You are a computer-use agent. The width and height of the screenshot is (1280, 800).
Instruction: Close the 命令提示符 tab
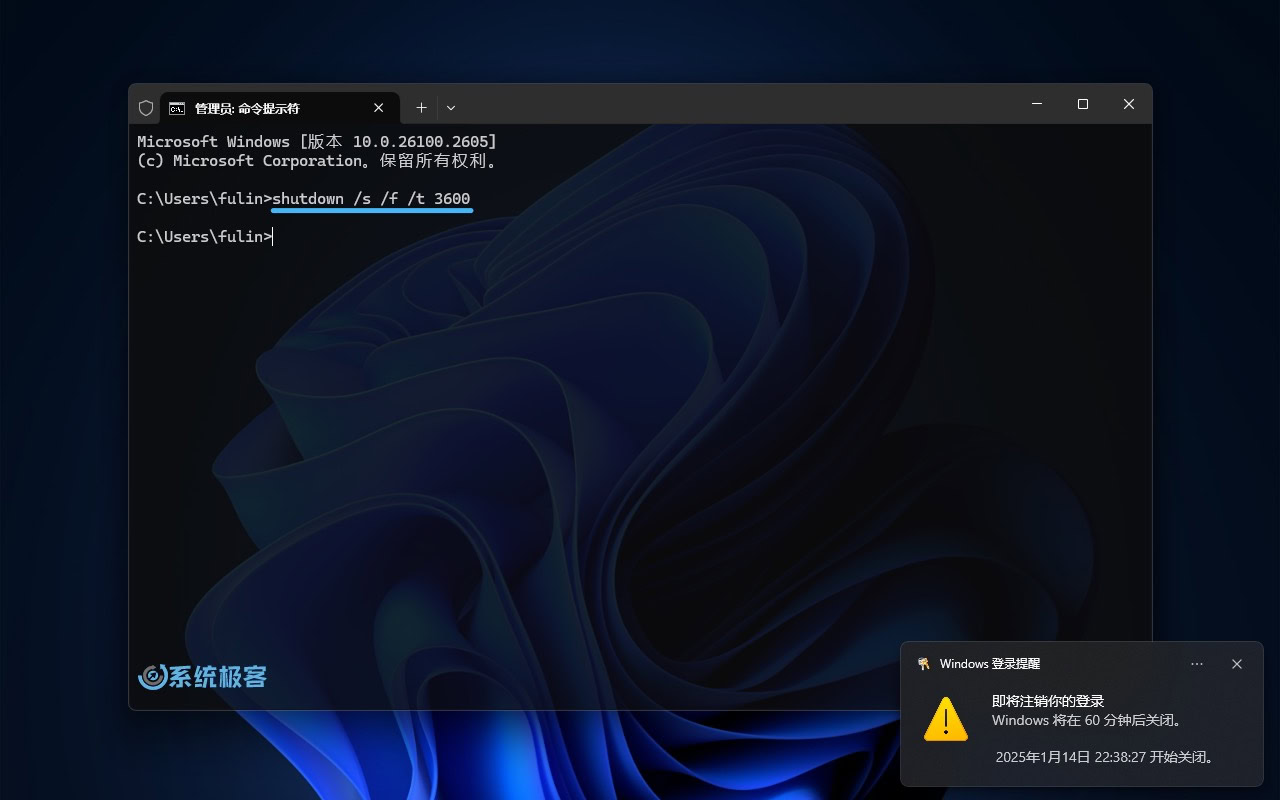tap(379, 108)
